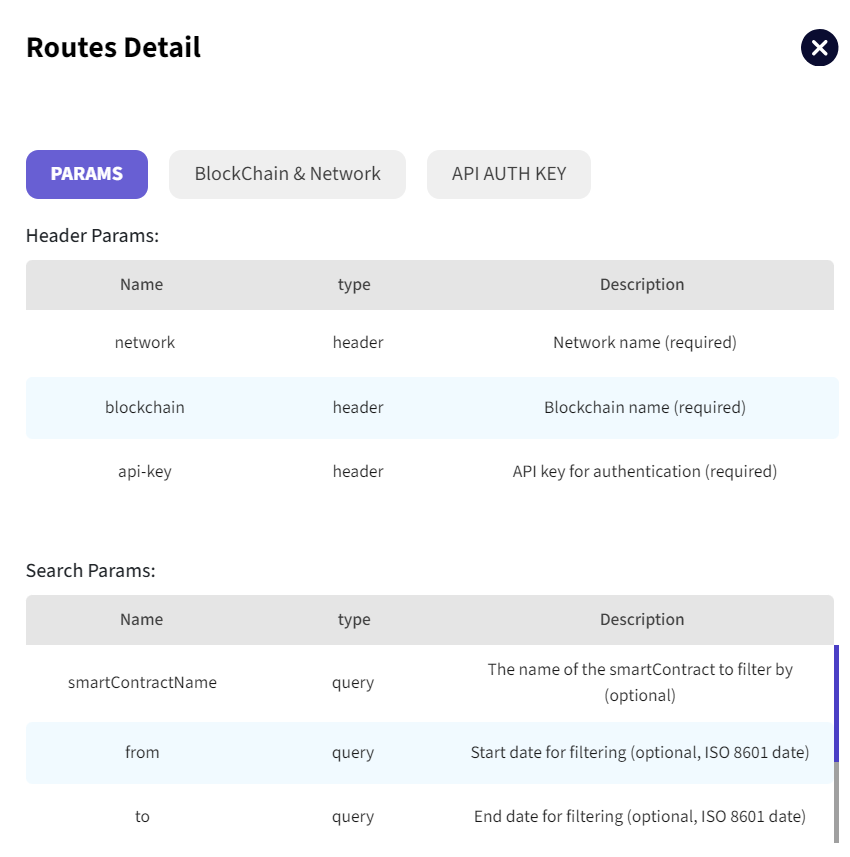This screenshot has width=850, height=857.
Task: Click the Routes Detail heading
Action: click(x=113, y=48)
